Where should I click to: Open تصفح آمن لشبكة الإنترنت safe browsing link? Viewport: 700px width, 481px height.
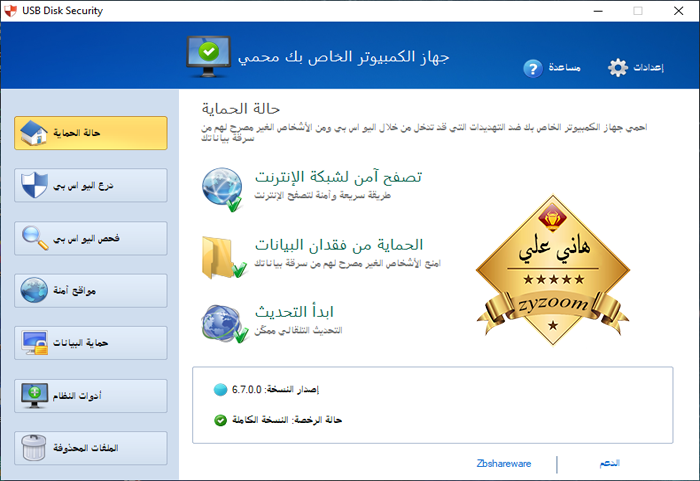(x=338, y=177)
